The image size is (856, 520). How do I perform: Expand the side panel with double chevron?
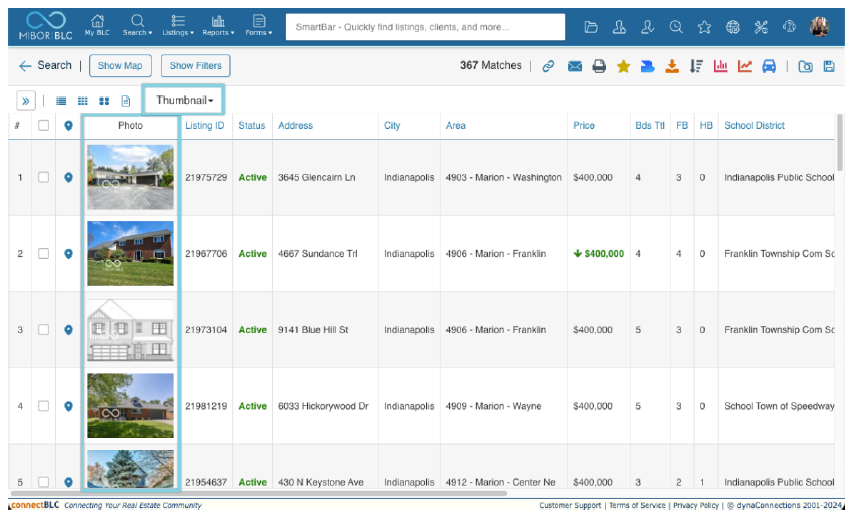point(26,101)
